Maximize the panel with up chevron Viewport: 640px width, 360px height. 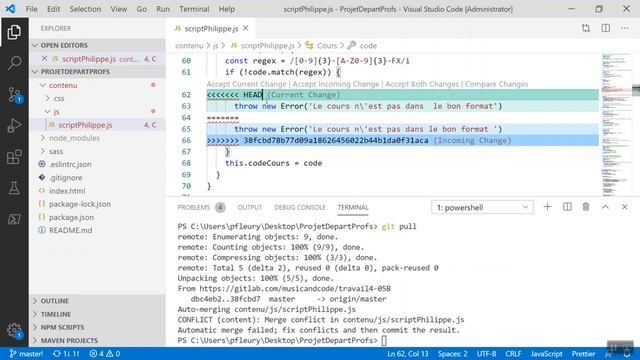605,207
